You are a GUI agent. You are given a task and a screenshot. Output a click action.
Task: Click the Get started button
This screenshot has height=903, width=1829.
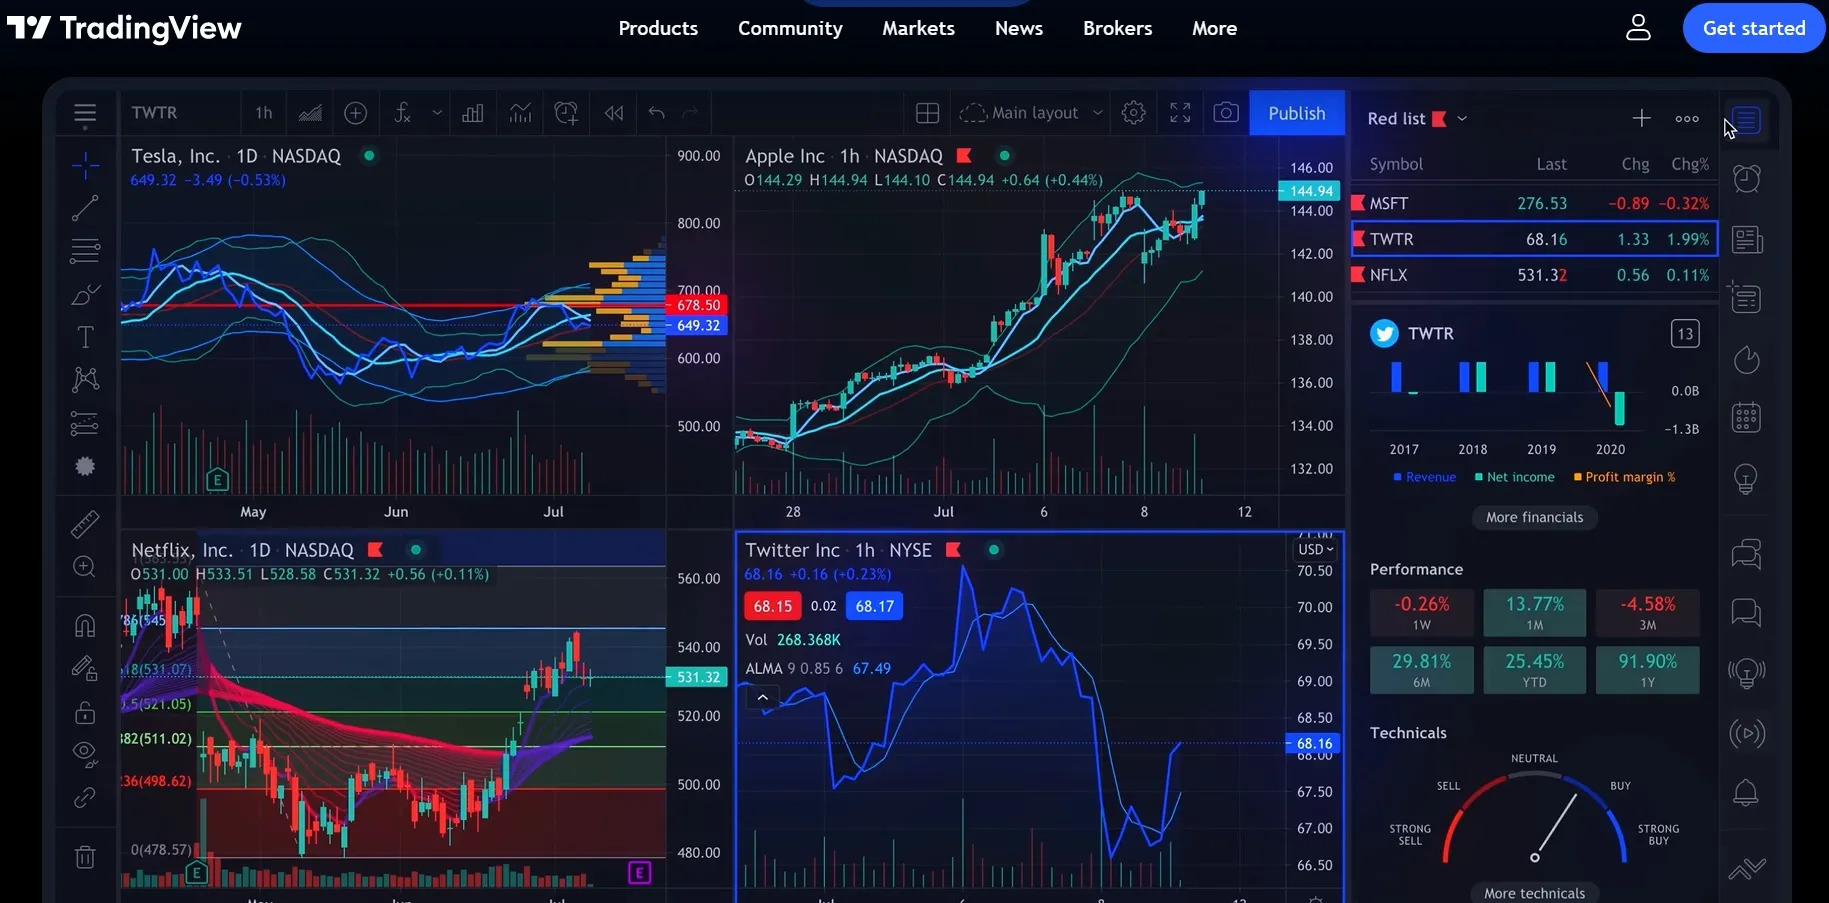[1754, 28]
